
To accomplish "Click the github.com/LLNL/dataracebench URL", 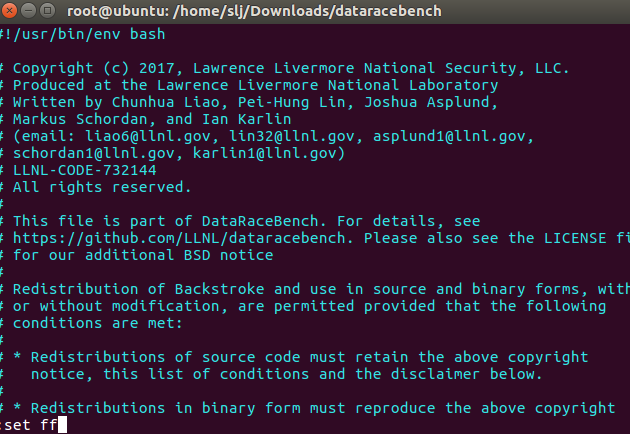I will (179, 238).
